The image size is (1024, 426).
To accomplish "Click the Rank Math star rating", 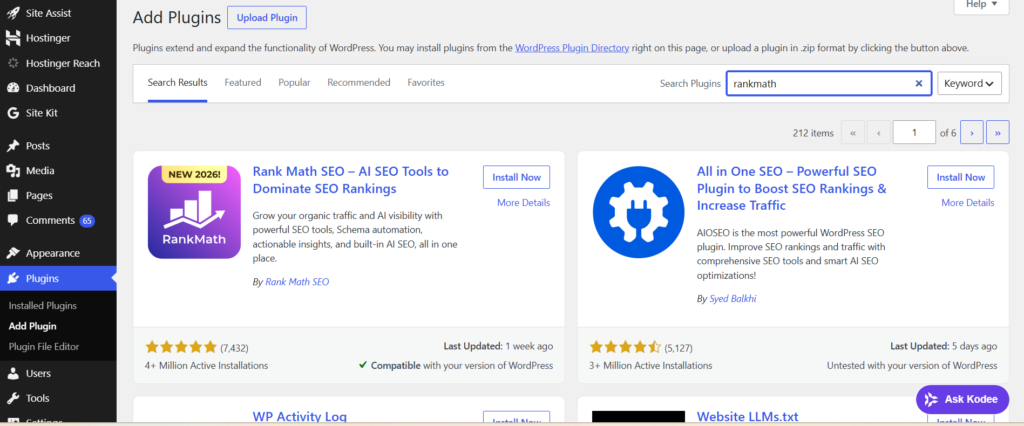I will click(181, 347).
